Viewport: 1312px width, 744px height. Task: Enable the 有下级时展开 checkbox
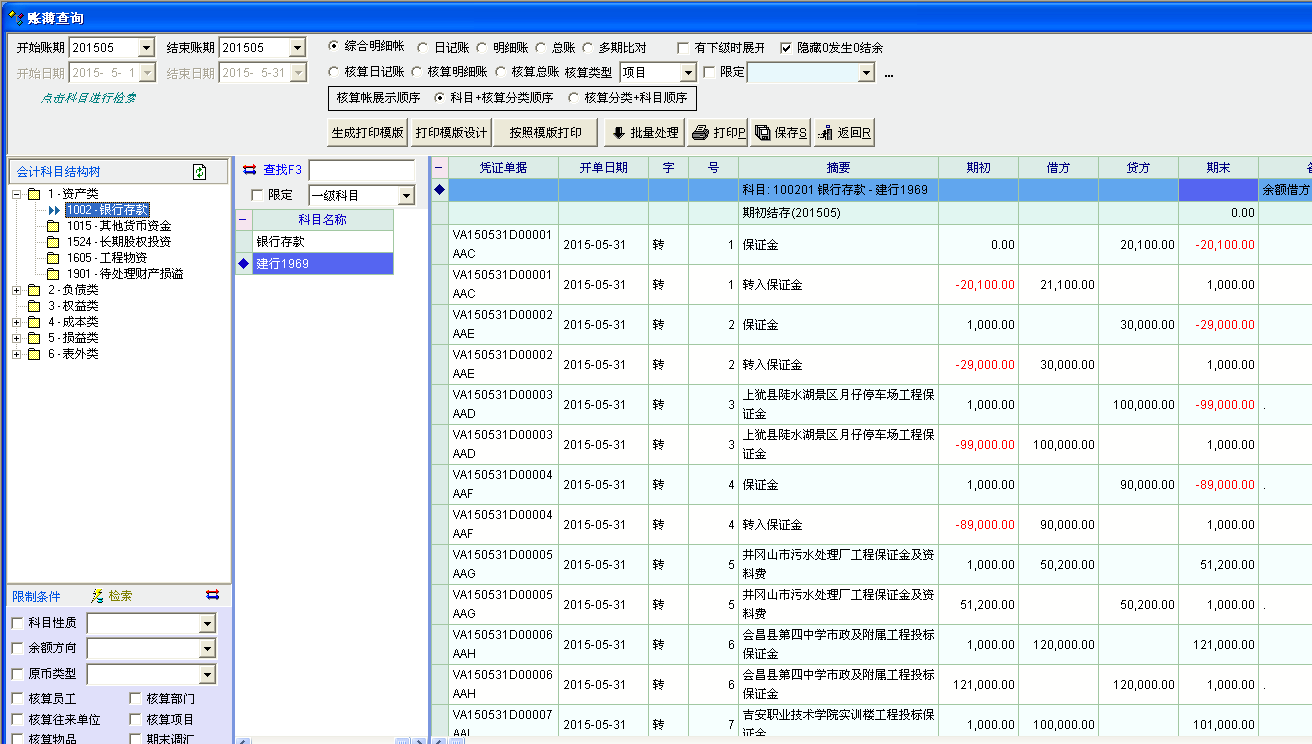[x=684, y=48]
